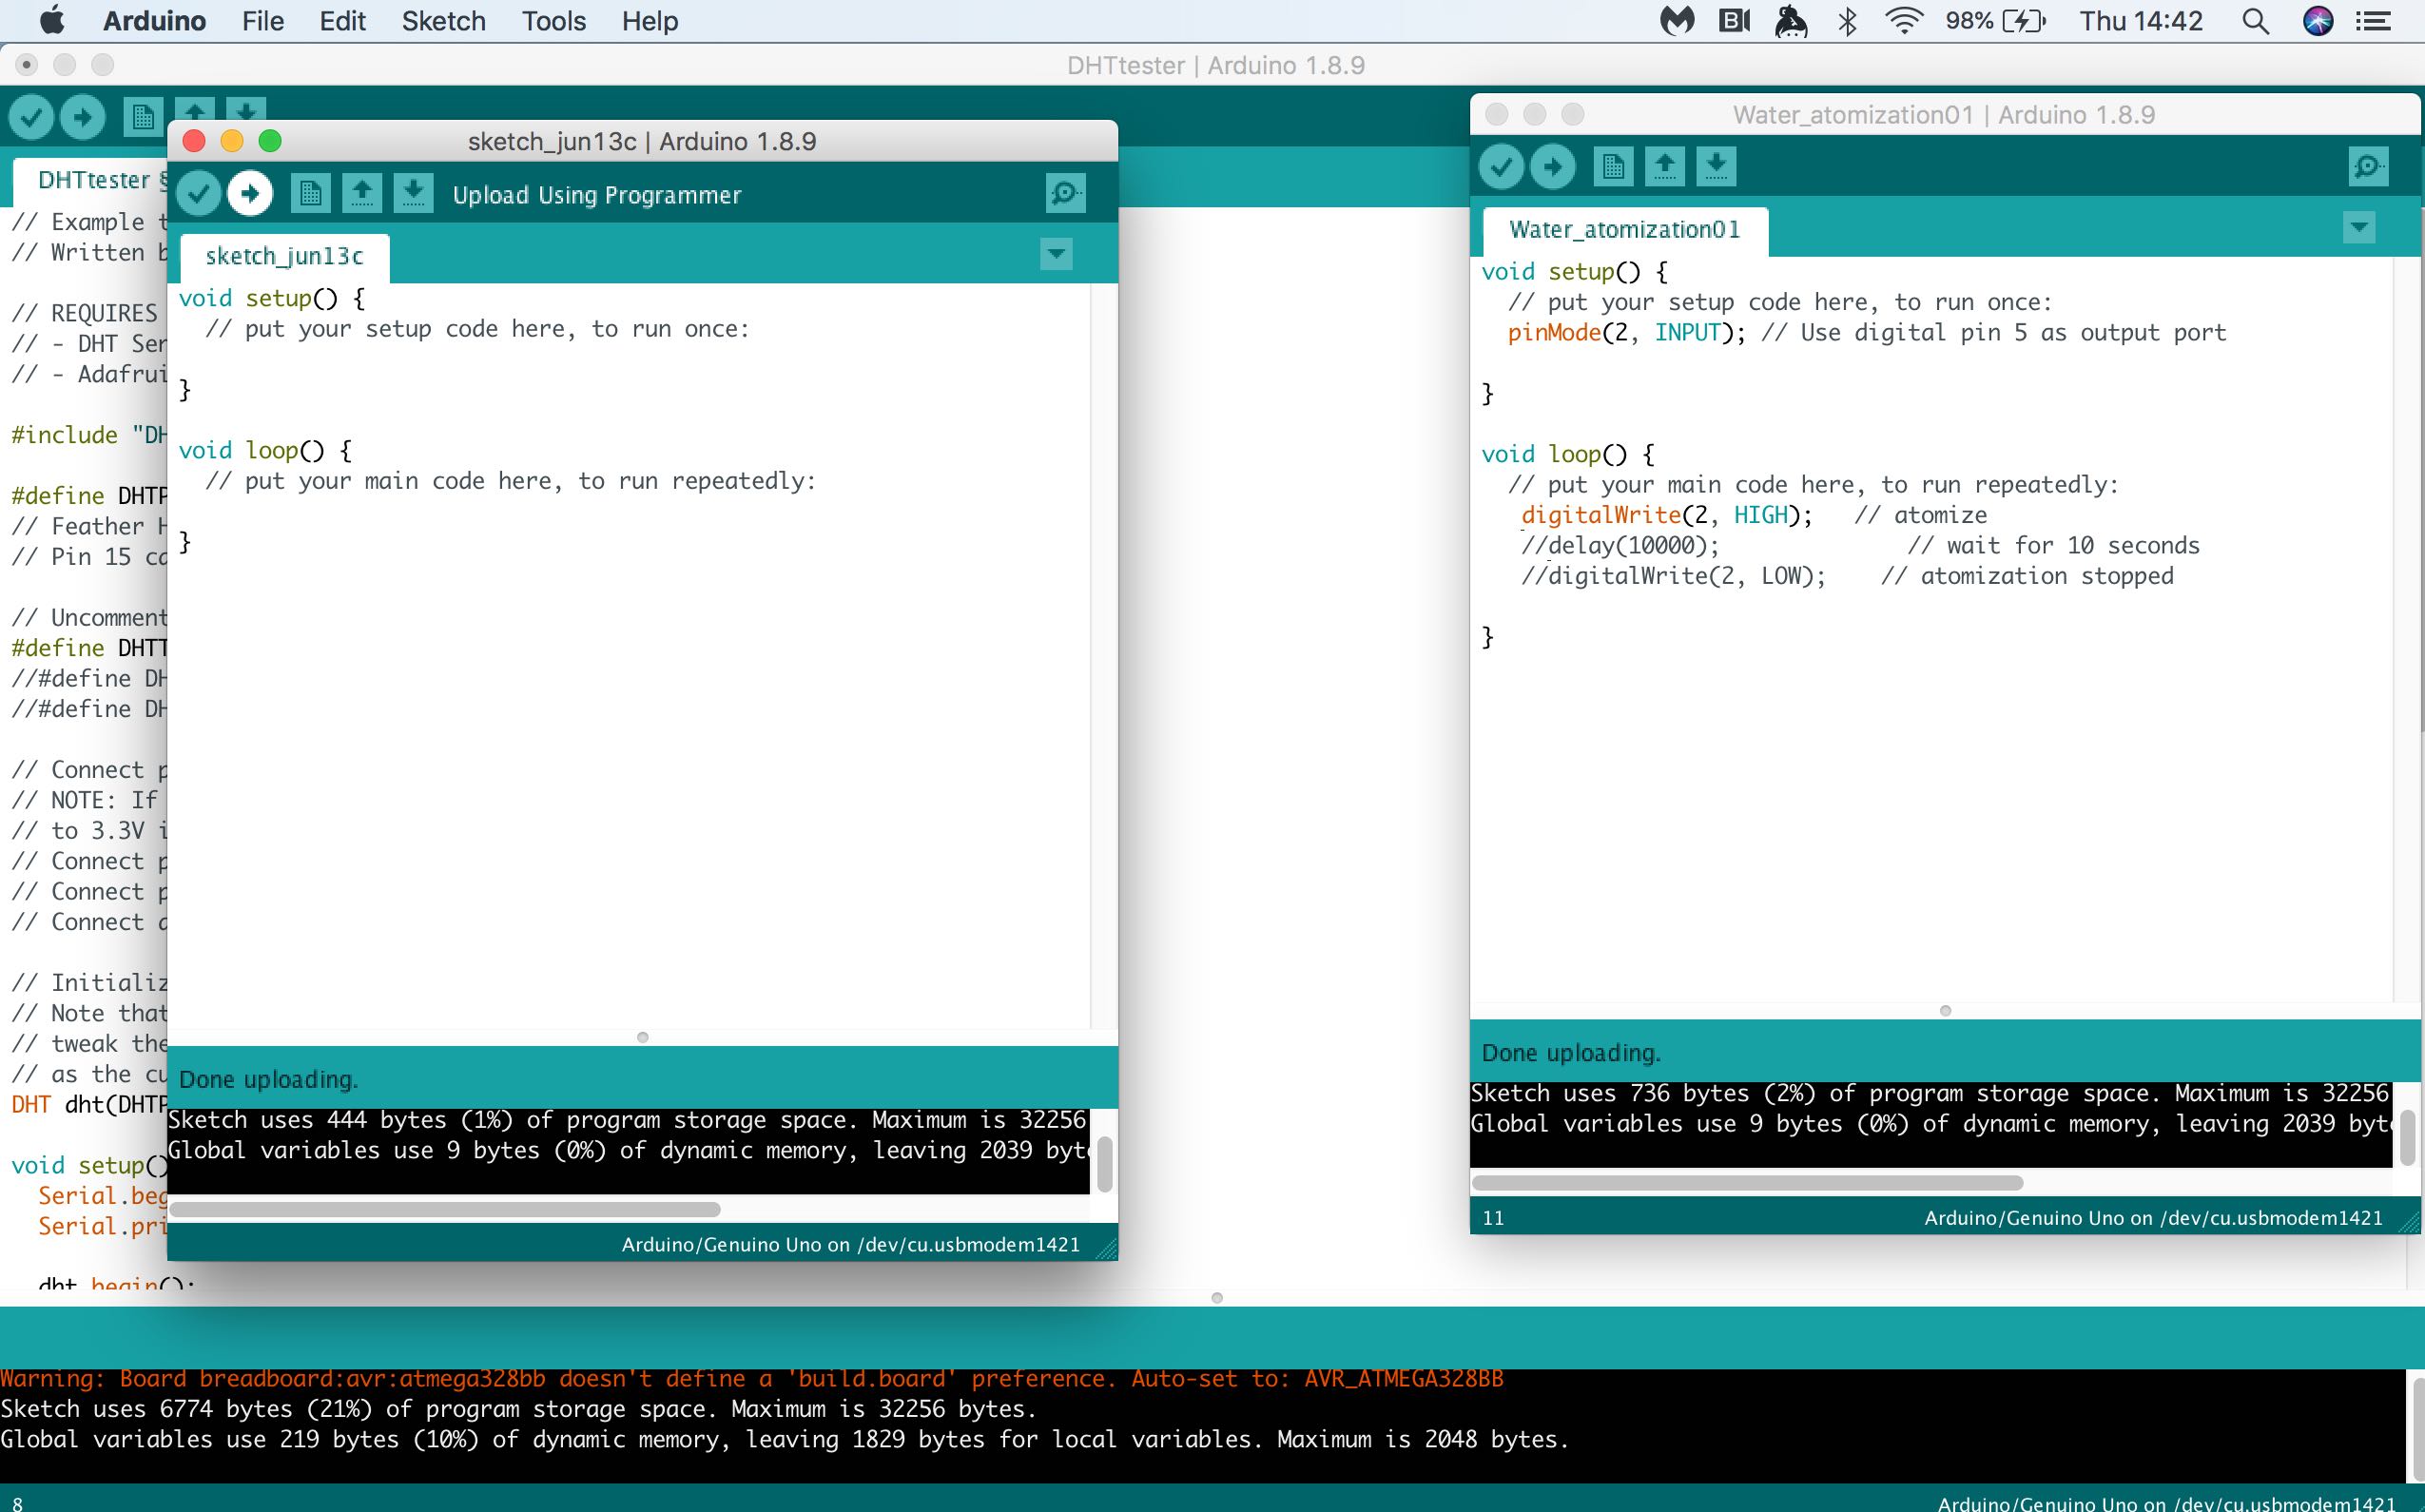2425x1512 pixels.
Task: Click the Bluetooth menu bar icon
Action: coord(1848,21)
